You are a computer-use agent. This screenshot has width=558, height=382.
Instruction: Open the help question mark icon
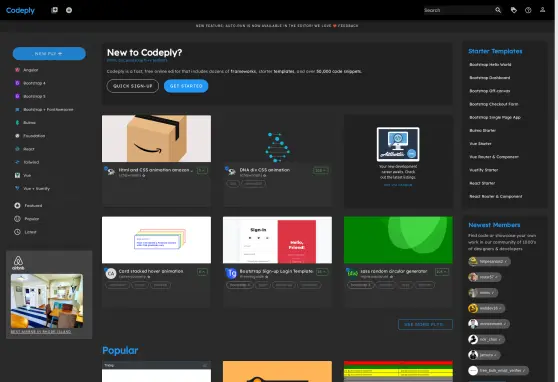pyautogui.click(x=528, y=10)
